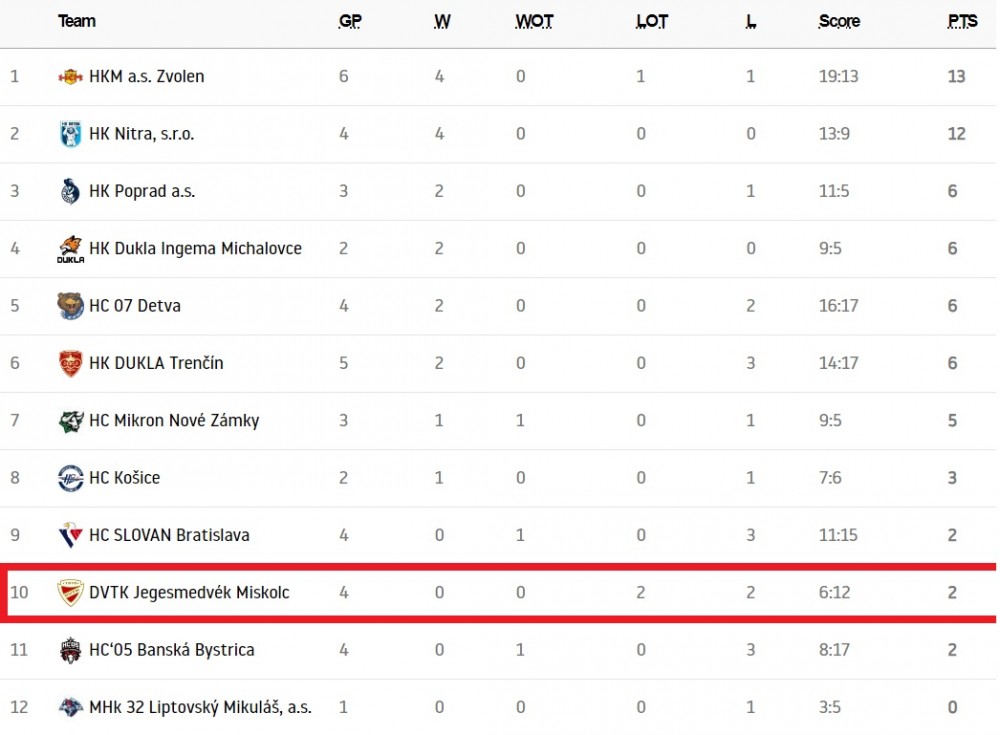Click the HK DUKLA Trenčín logo
The height and width of the screenshot is (735, 1000).
[70, 363]
